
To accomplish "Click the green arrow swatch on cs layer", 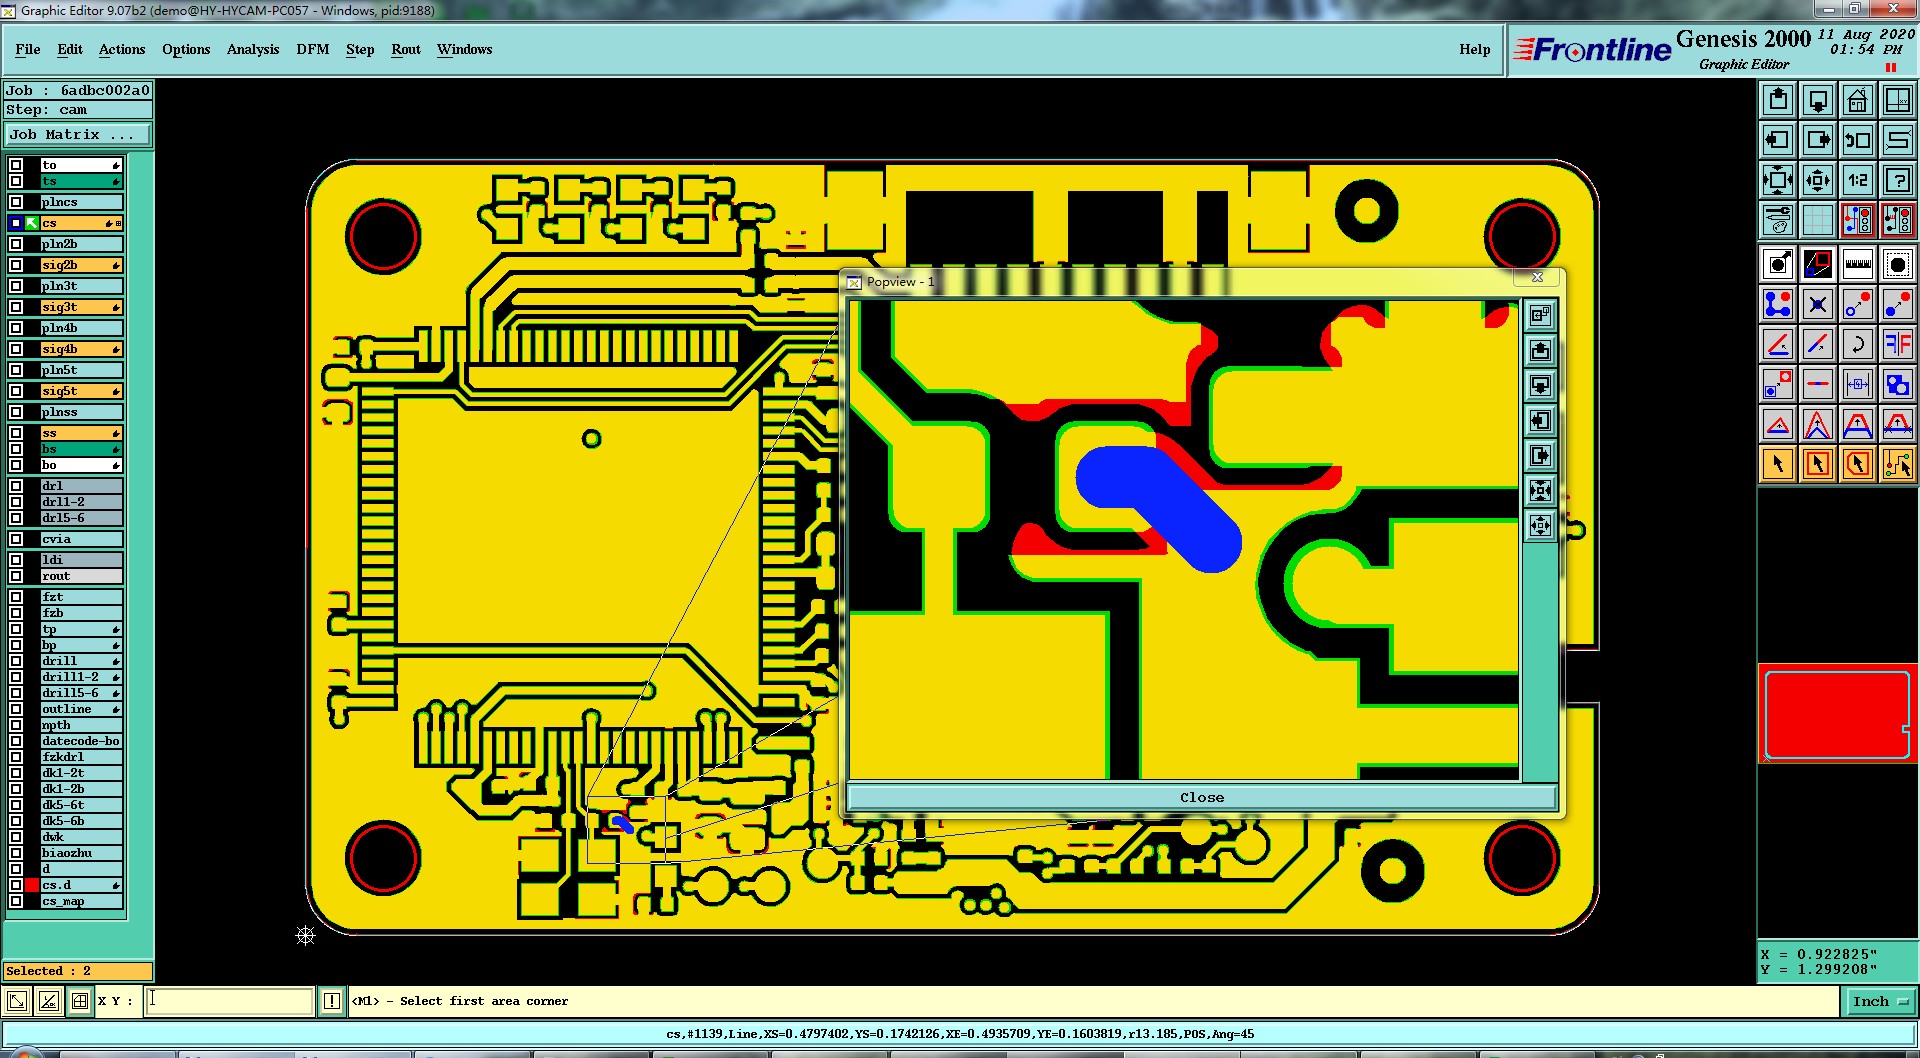I will pos(32,223).
